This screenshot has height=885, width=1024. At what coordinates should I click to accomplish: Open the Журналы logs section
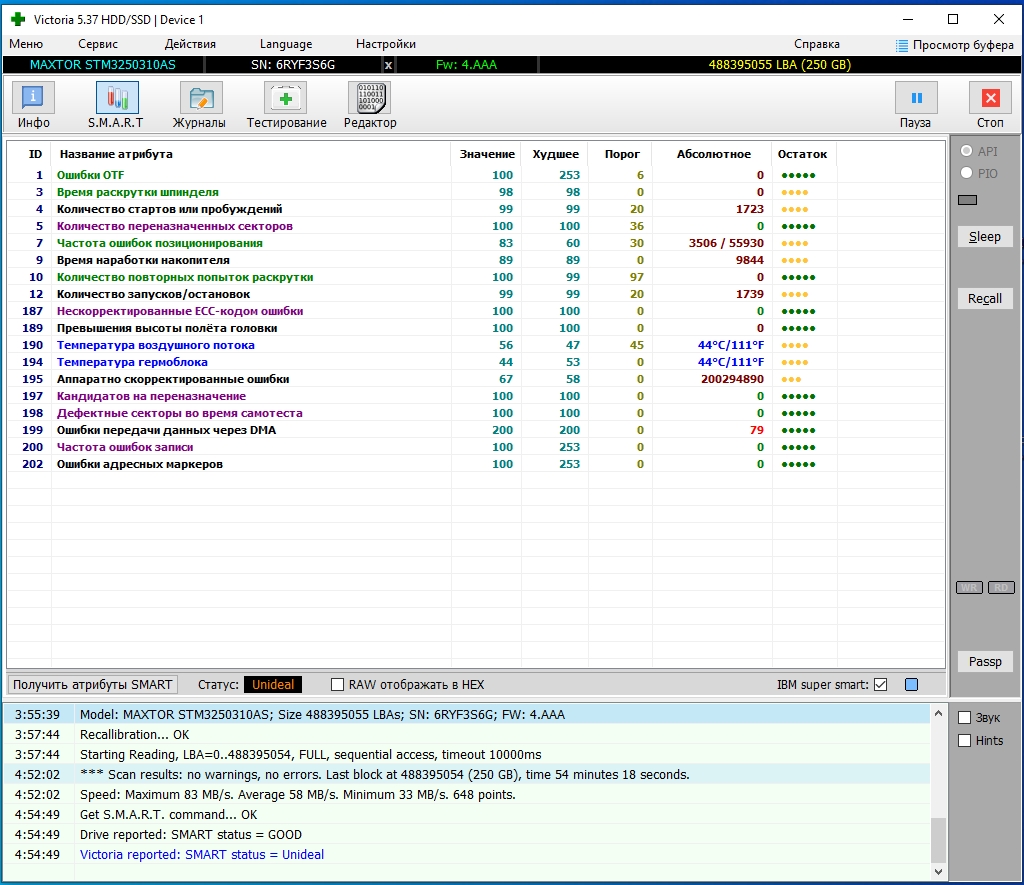[200, 105]
